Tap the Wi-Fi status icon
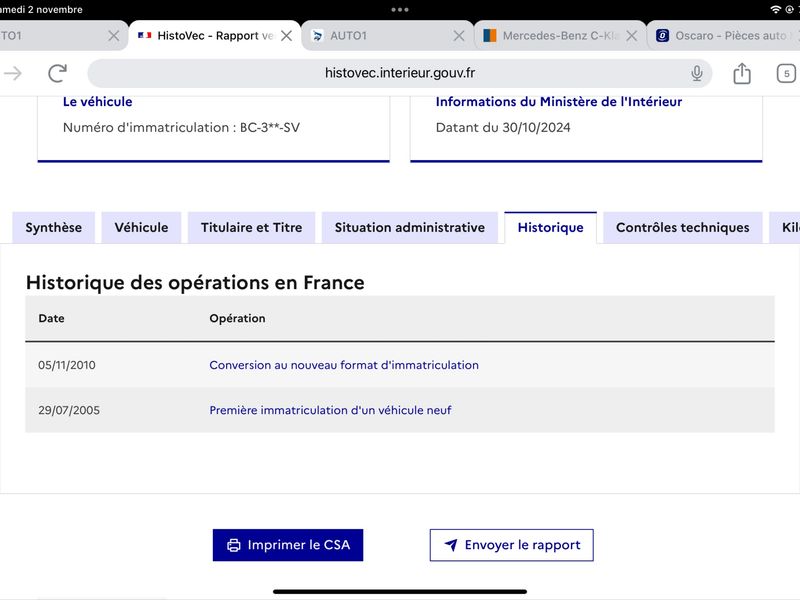The image size is (800, 600). (776, 9)
